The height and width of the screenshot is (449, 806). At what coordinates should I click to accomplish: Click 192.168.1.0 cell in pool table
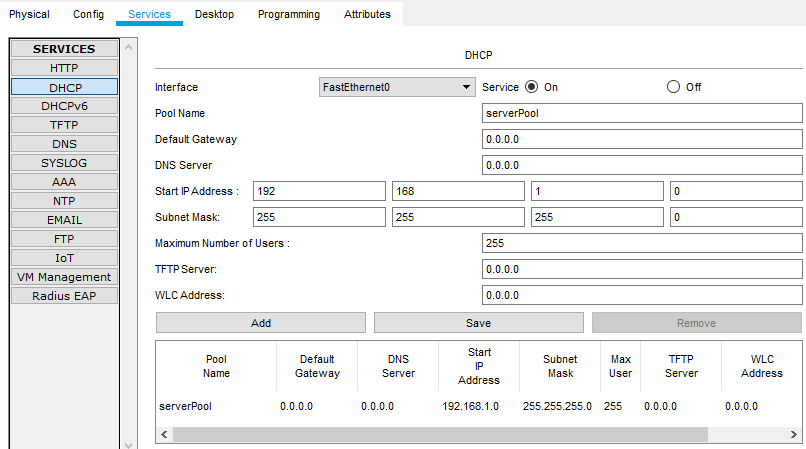(x=470, y=406)
